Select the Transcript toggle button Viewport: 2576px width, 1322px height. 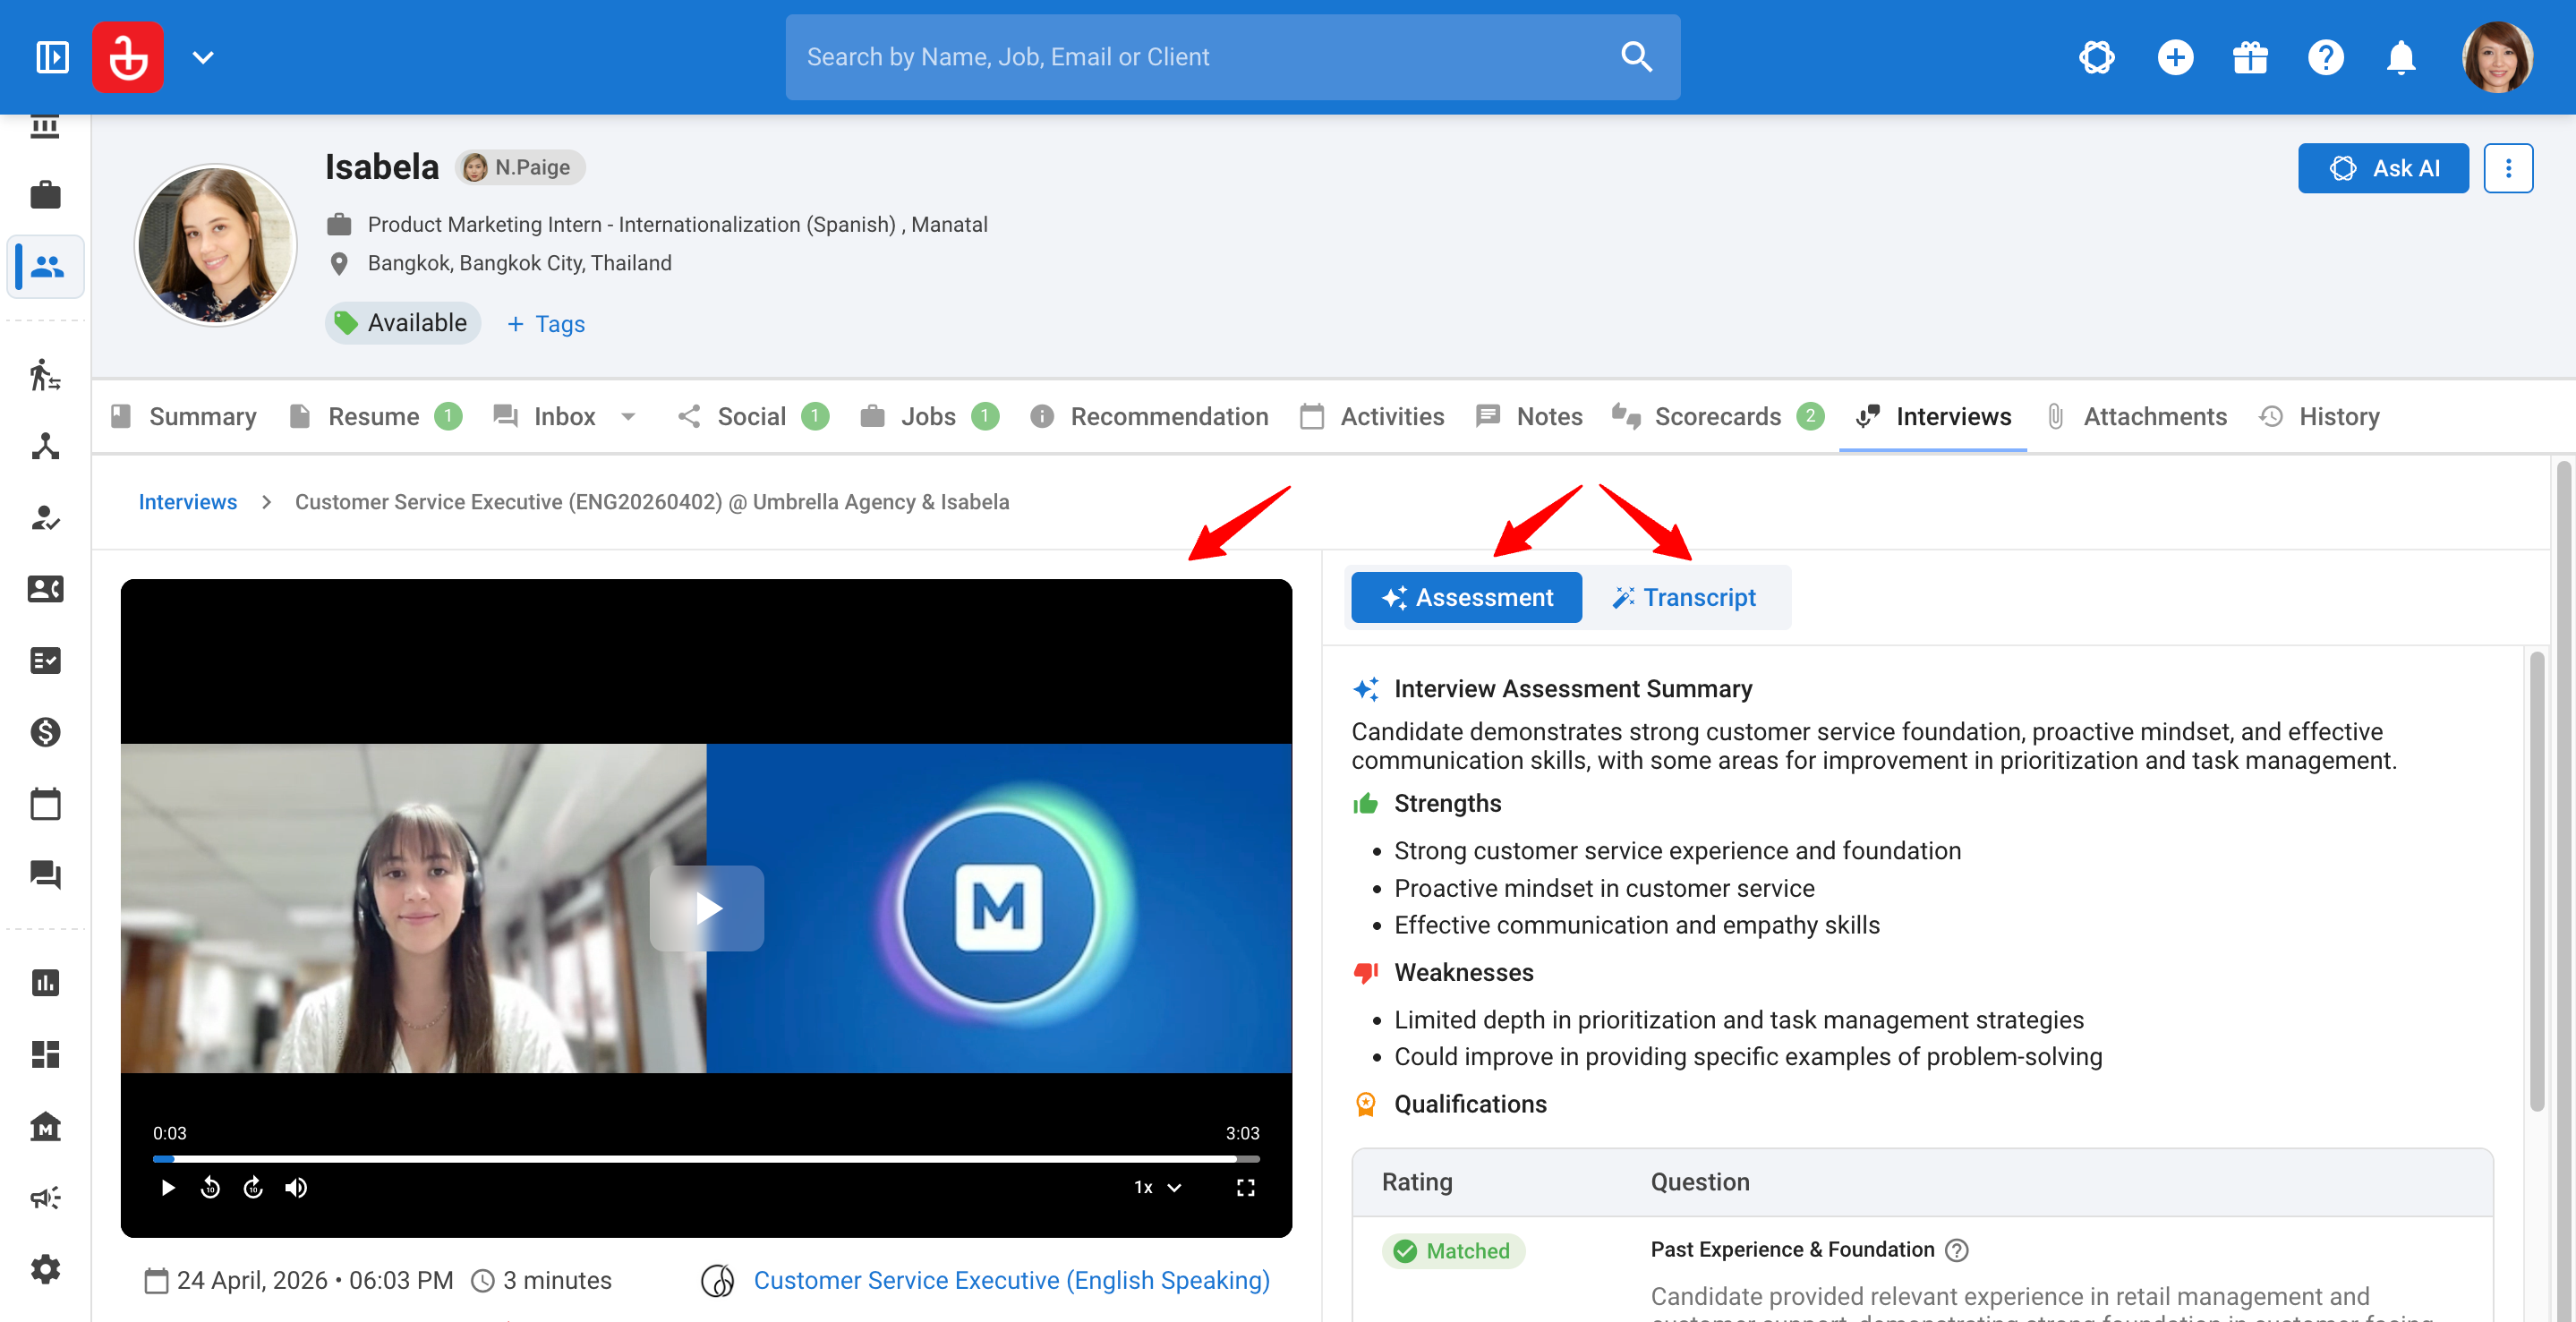click(x=1684, y=598)
